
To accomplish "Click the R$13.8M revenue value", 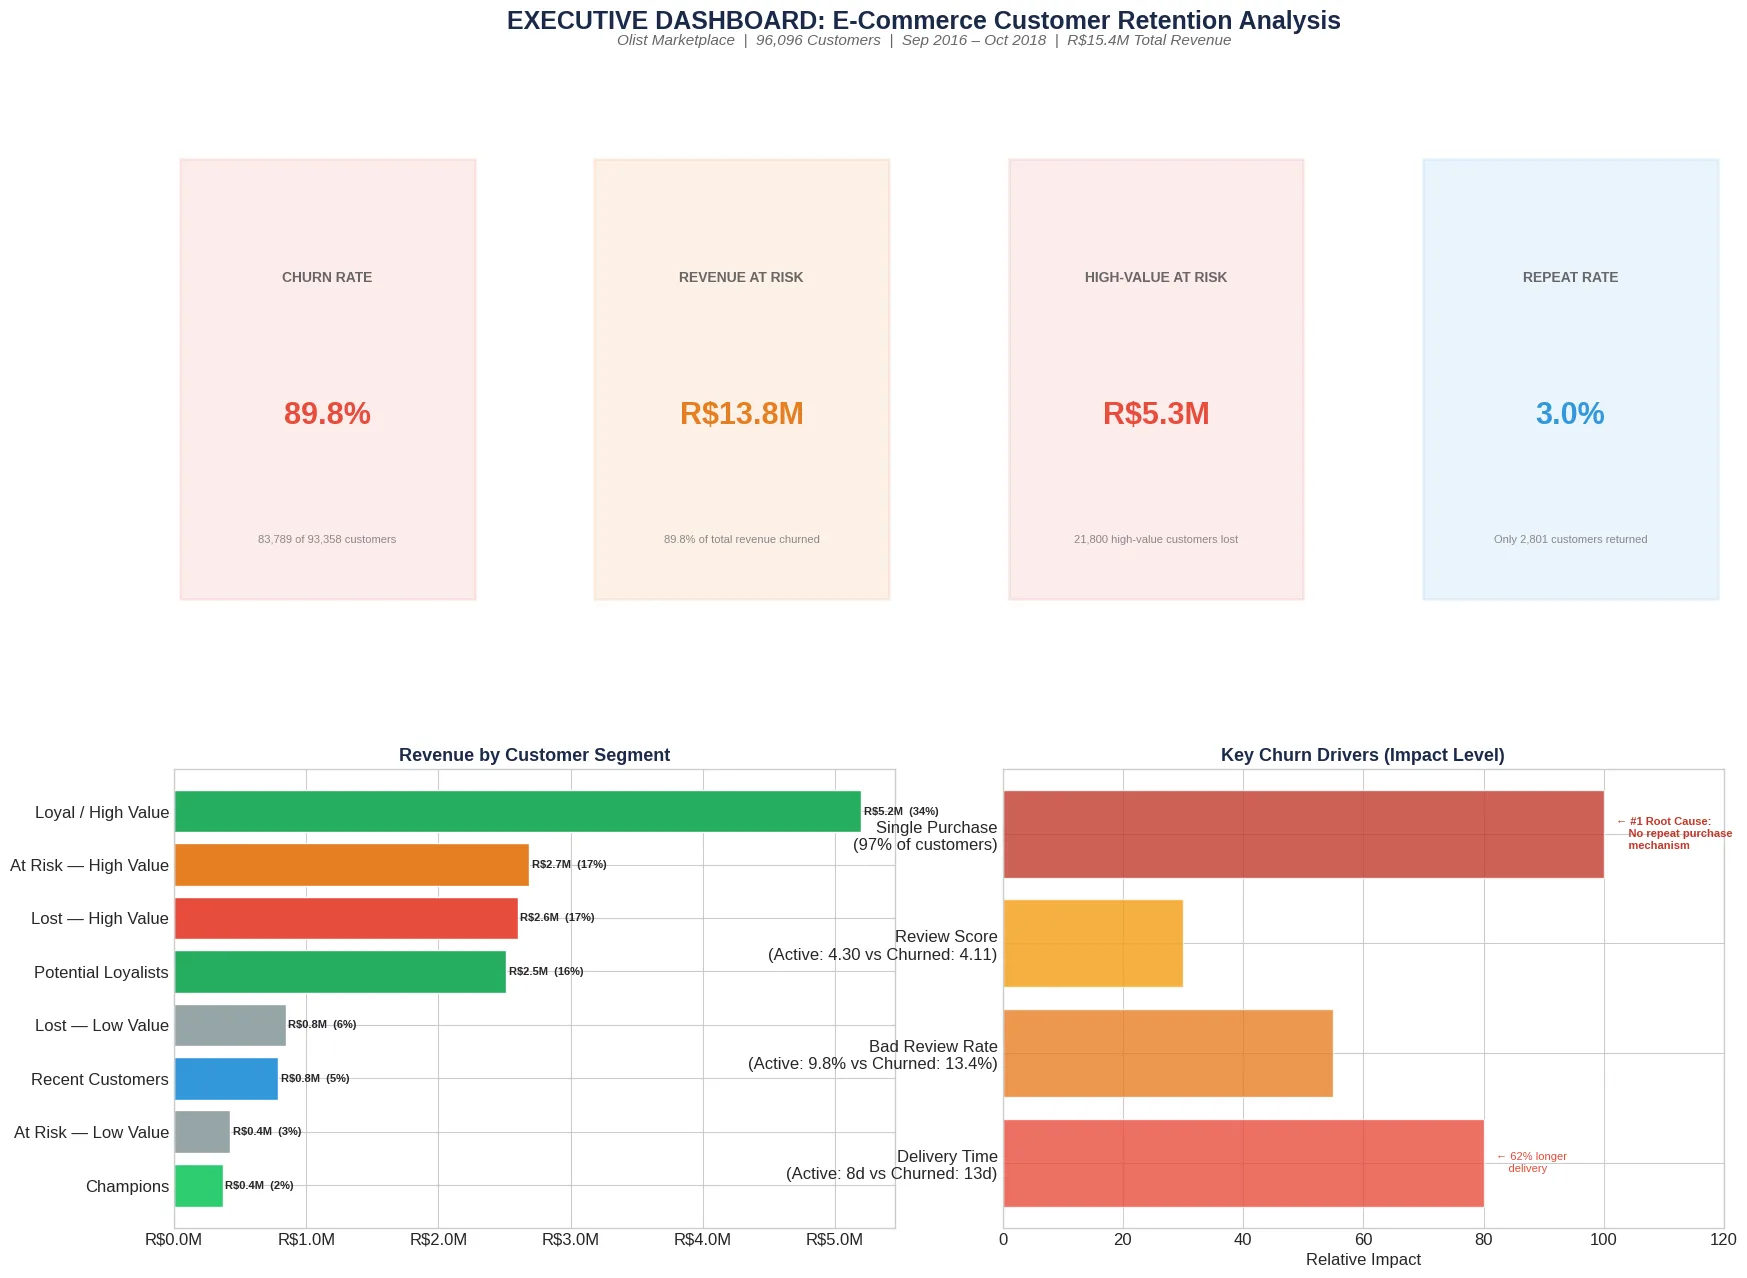I will tap(741, 413).
